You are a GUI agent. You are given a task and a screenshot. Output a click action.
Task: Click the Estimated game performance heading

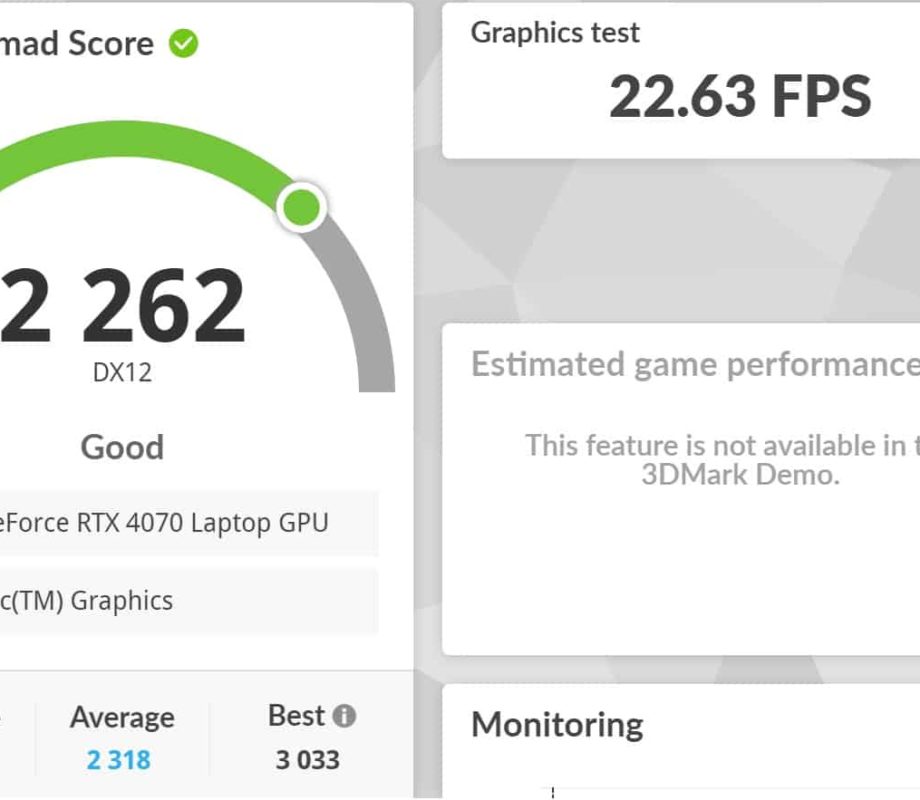click(695, 364)
